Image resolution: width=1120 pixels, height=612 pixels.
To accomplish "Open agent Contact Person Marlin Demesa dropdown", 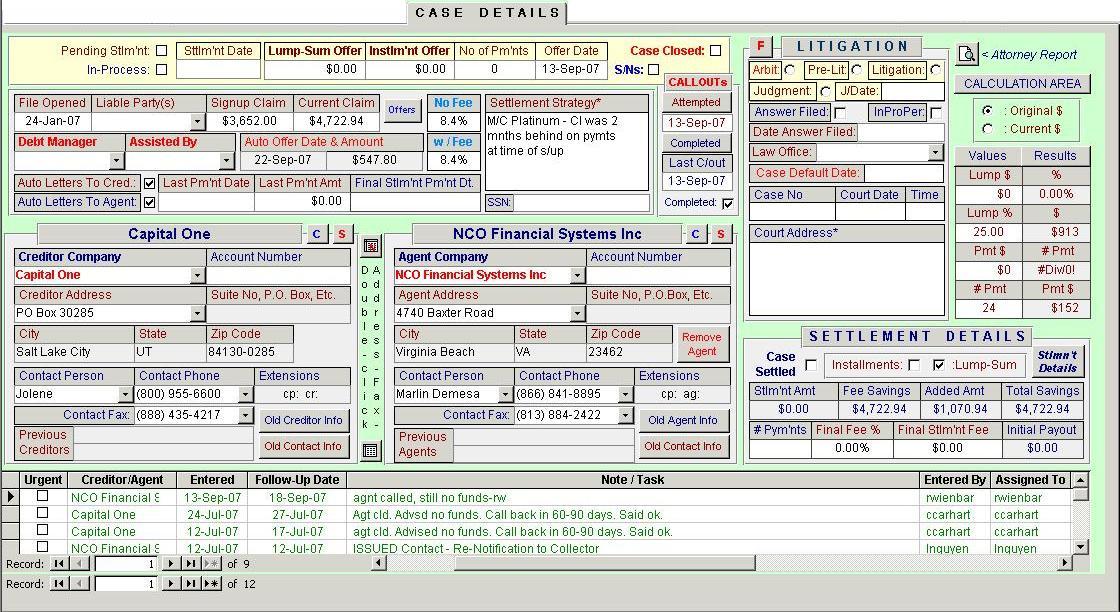I will (505, 394).
